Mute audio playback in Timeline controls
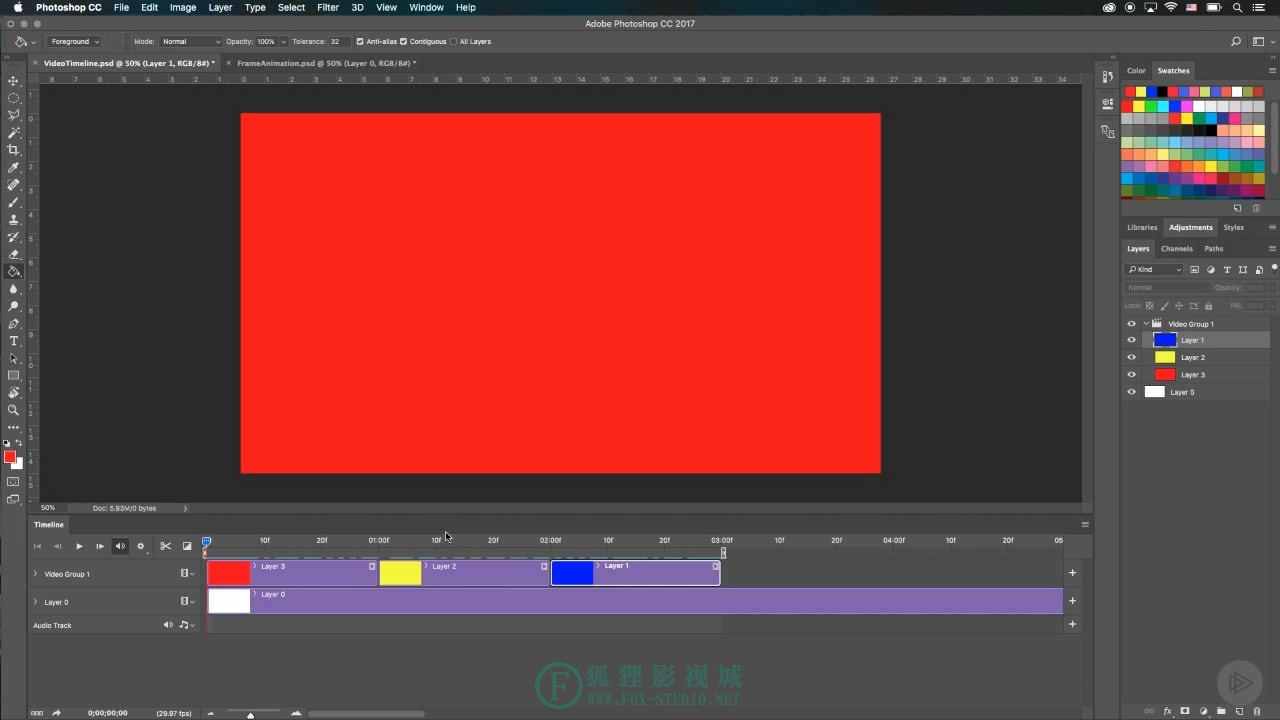The height and width of the screenshot is (720, 1280). pyautogui.click(x=120, y=546)
